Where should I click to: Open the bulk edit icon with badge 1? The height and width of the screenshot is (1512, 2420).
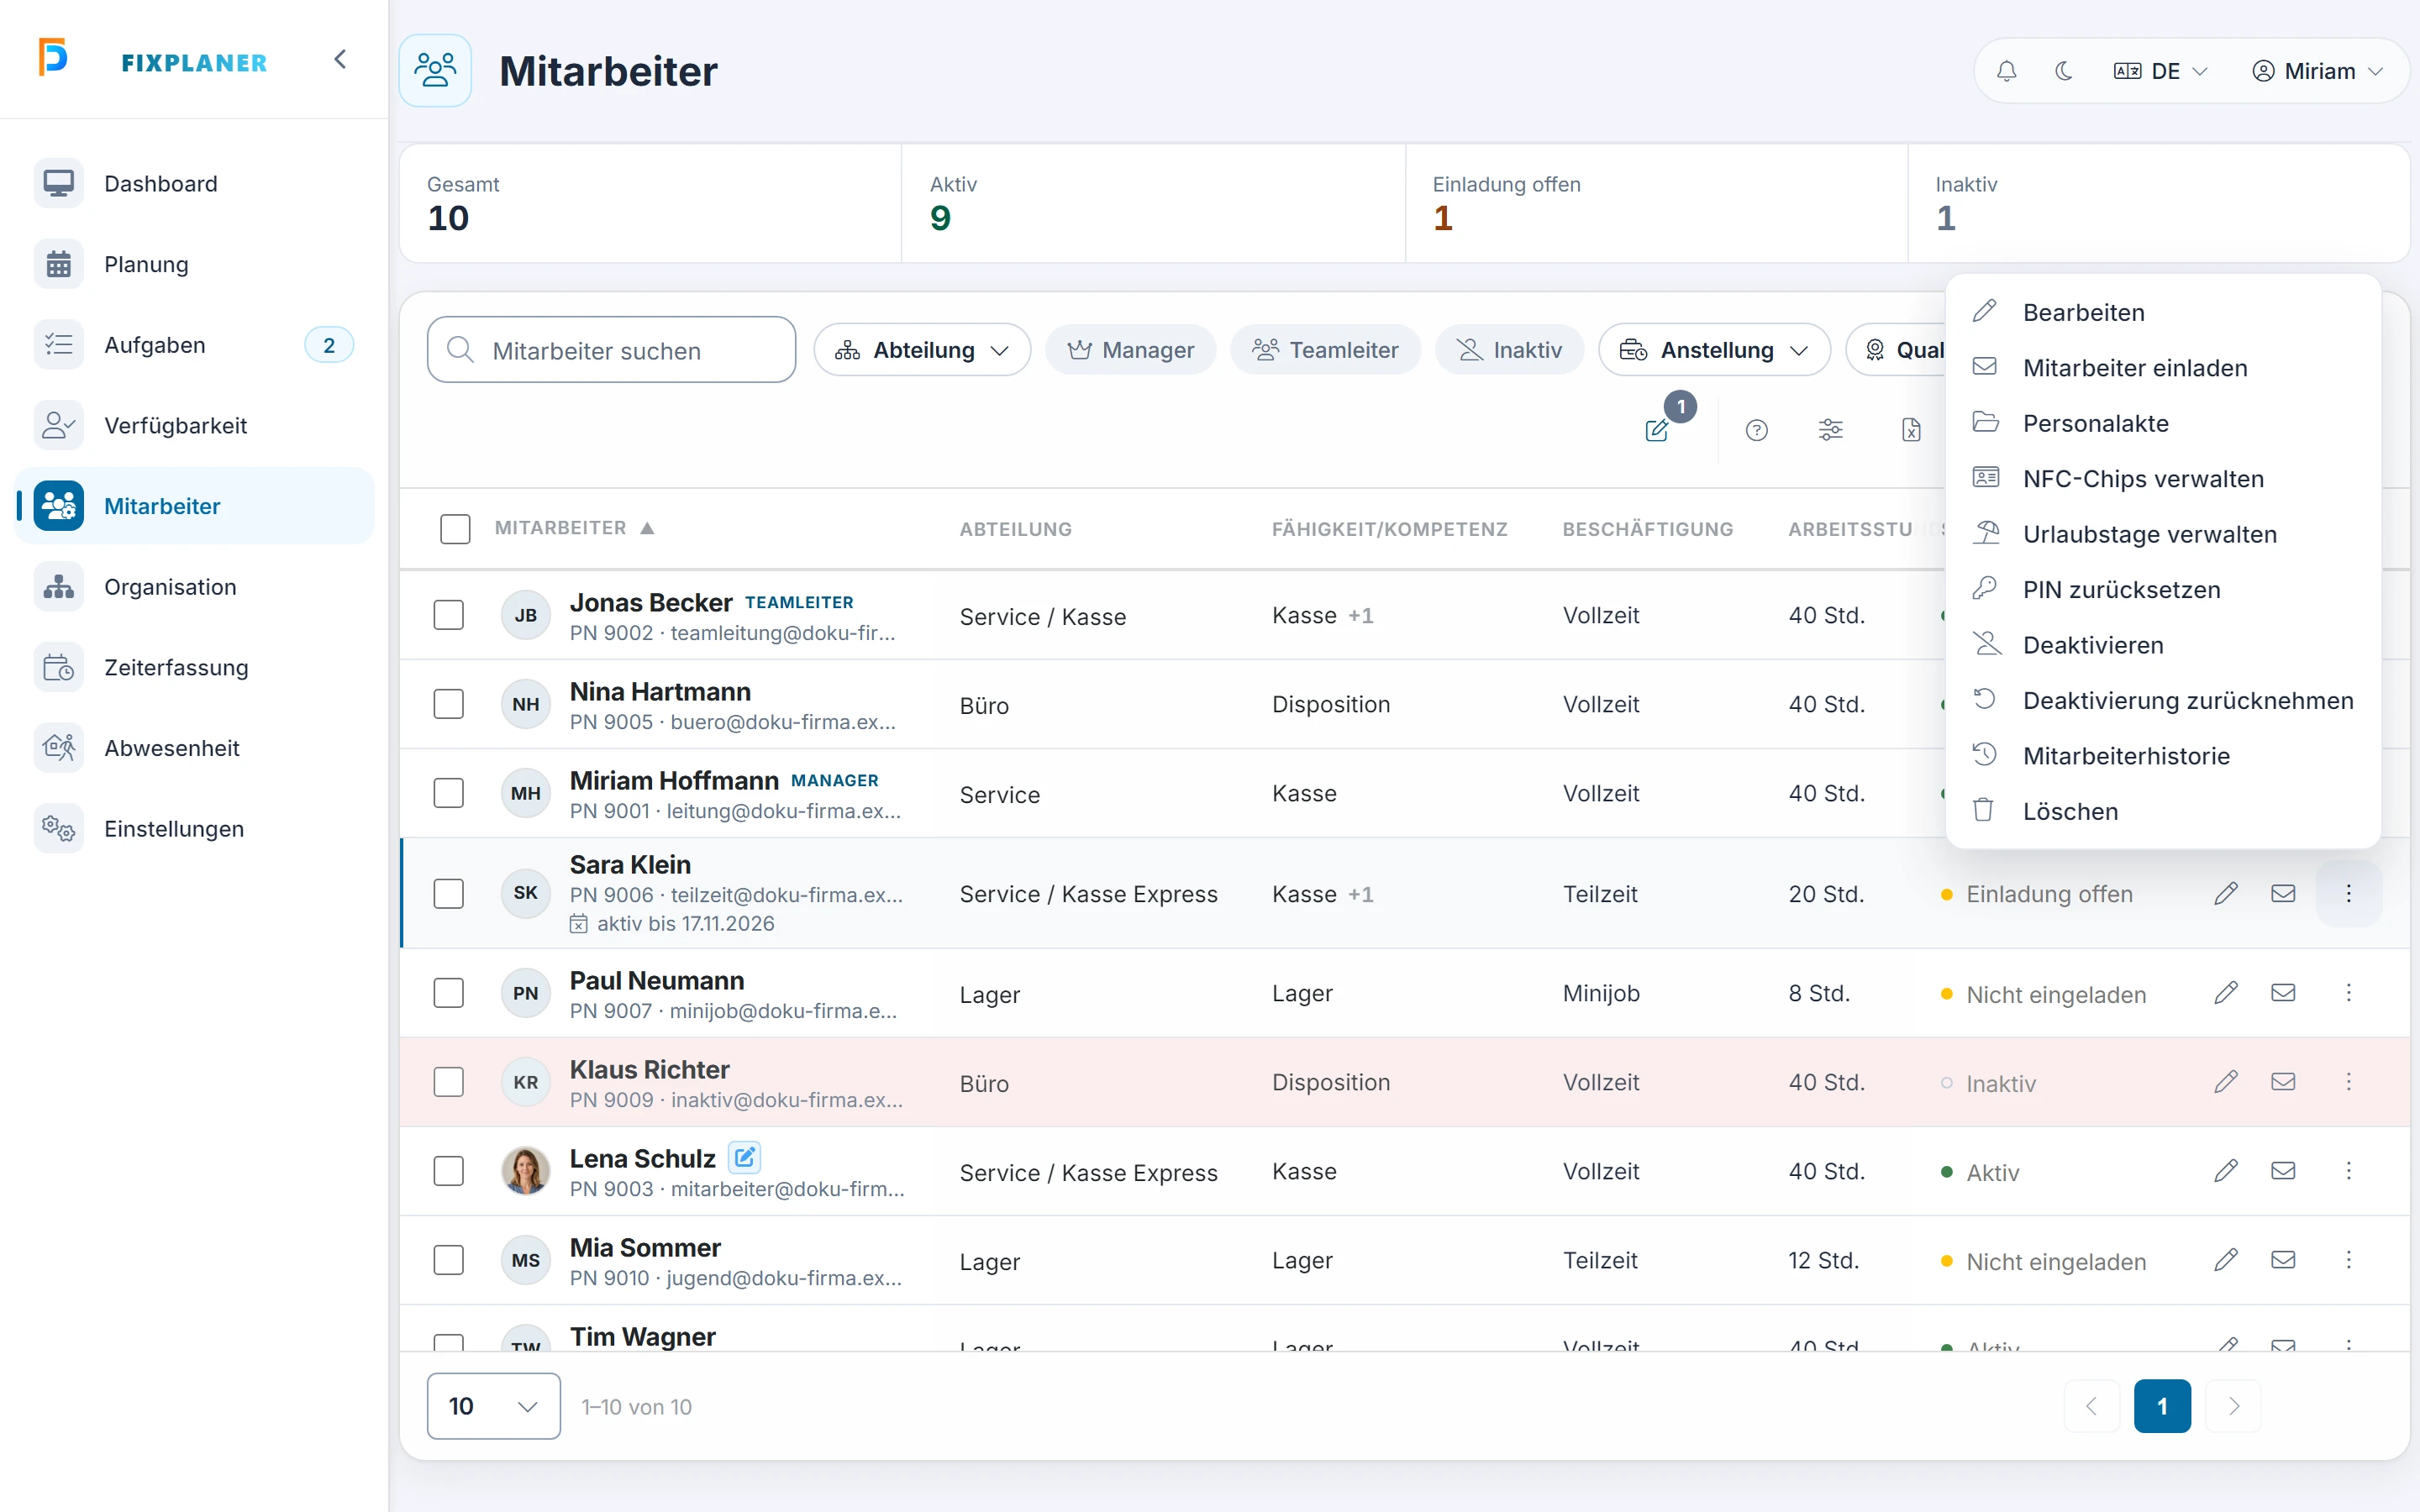pos(1657,430)
